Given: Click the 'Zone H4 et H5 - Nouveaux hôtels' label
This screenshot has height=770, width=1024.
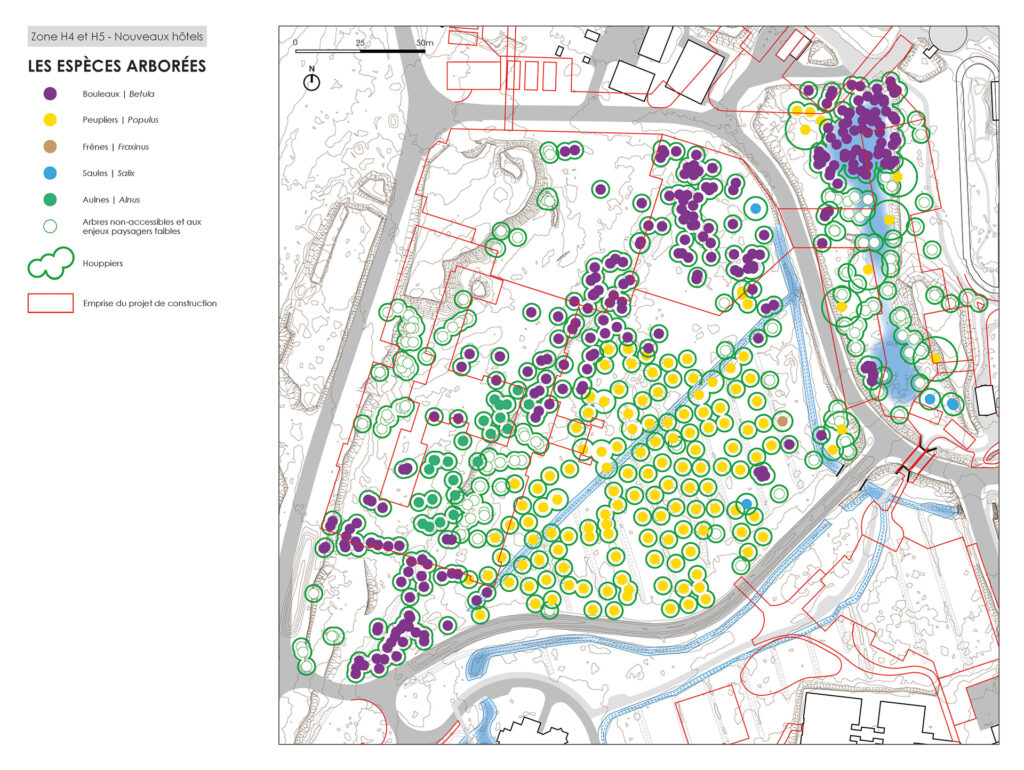Looking at the screenshot, I should 116,38.
